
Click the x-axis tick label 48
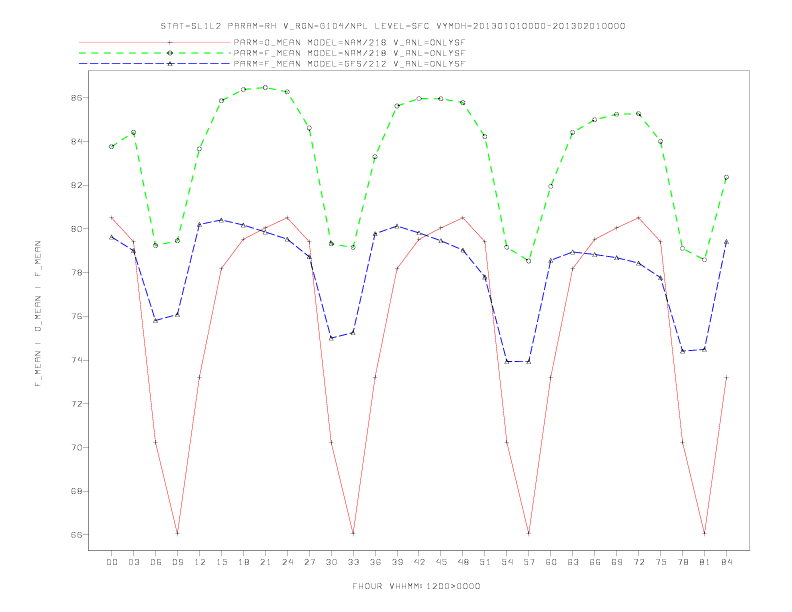click(x=463, y=562)
